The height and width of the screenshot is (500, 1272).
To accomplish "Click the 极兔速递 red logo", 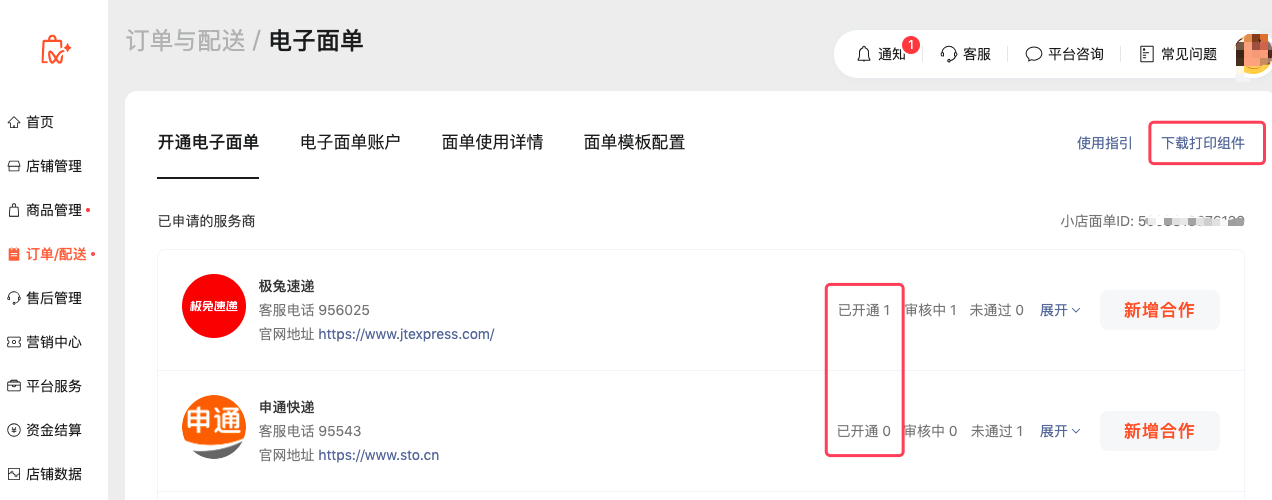I will (x=214, y=305).
